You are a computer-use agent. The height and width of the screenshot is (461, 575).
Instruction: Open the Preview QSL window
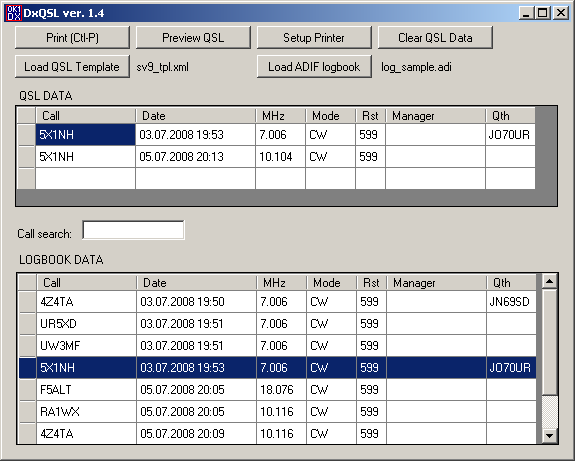(x=193, y=37)
